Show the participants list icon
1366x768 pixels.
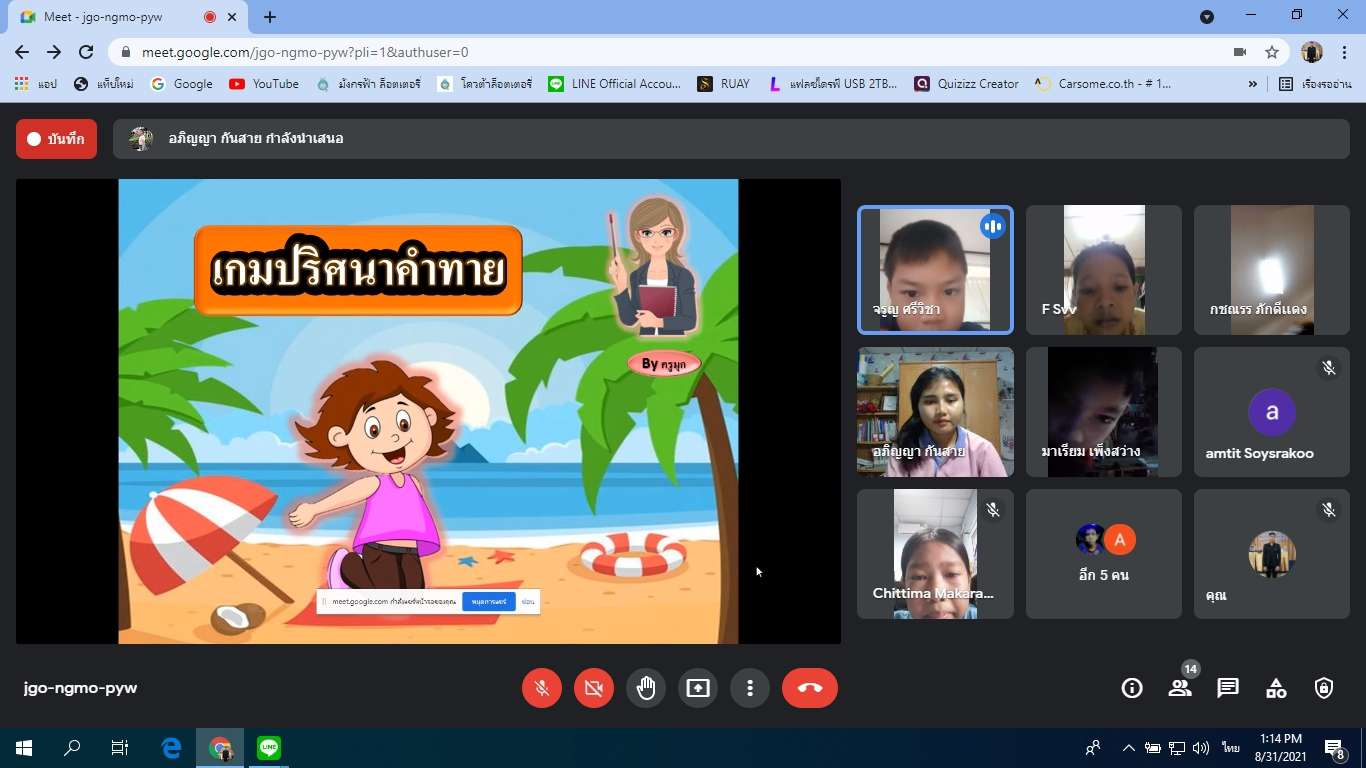(x=1180, y=688)
